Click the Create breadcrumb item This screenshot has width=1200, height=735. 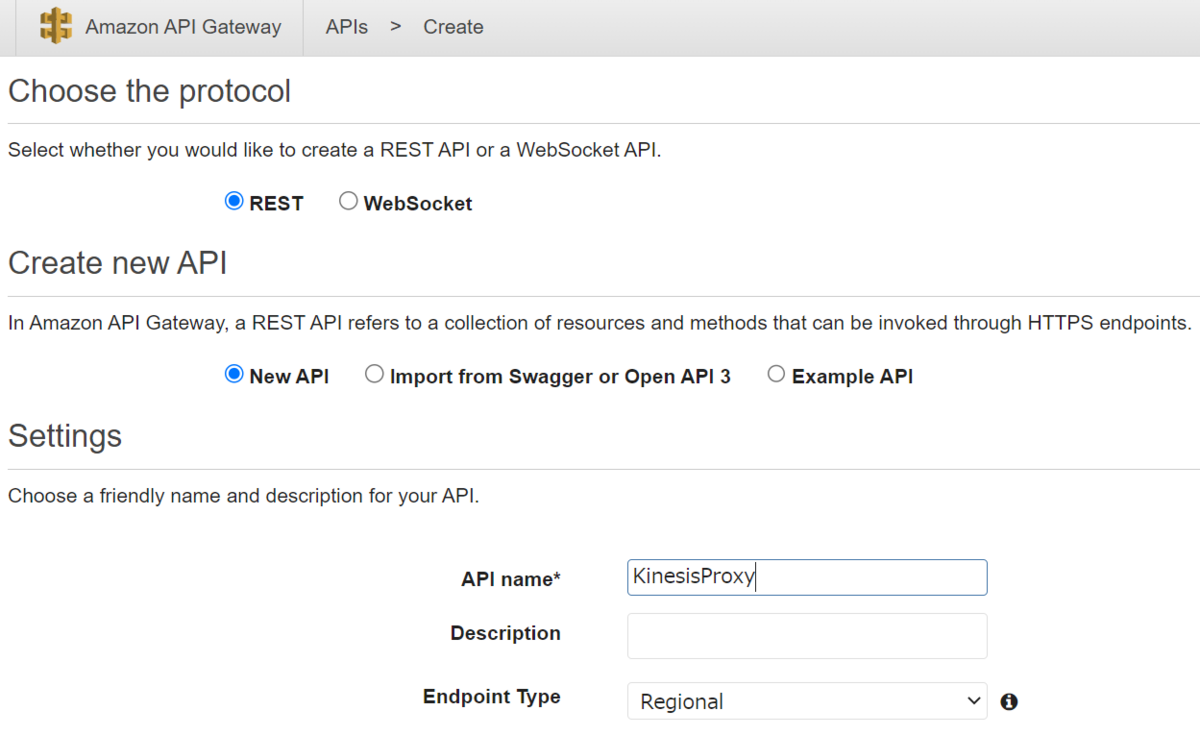pyautogui.click(x=453, y=27)
